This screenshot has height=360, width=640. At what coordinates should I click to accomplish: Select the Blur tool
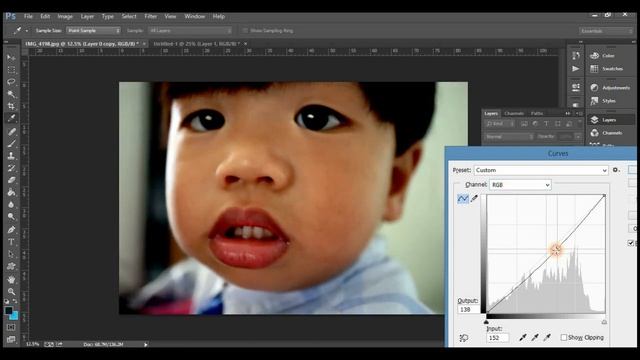(11, 204)
